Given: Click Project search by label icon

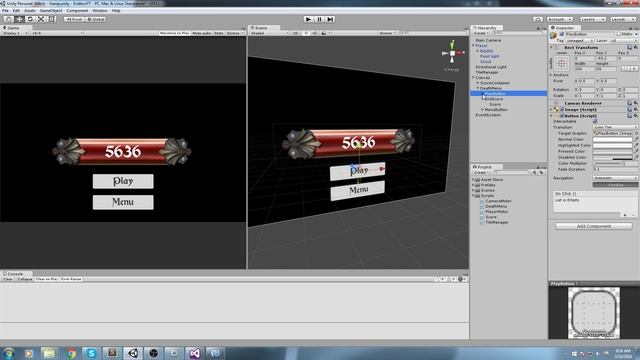Looking at the screenshot, I should tap(541, 173).
